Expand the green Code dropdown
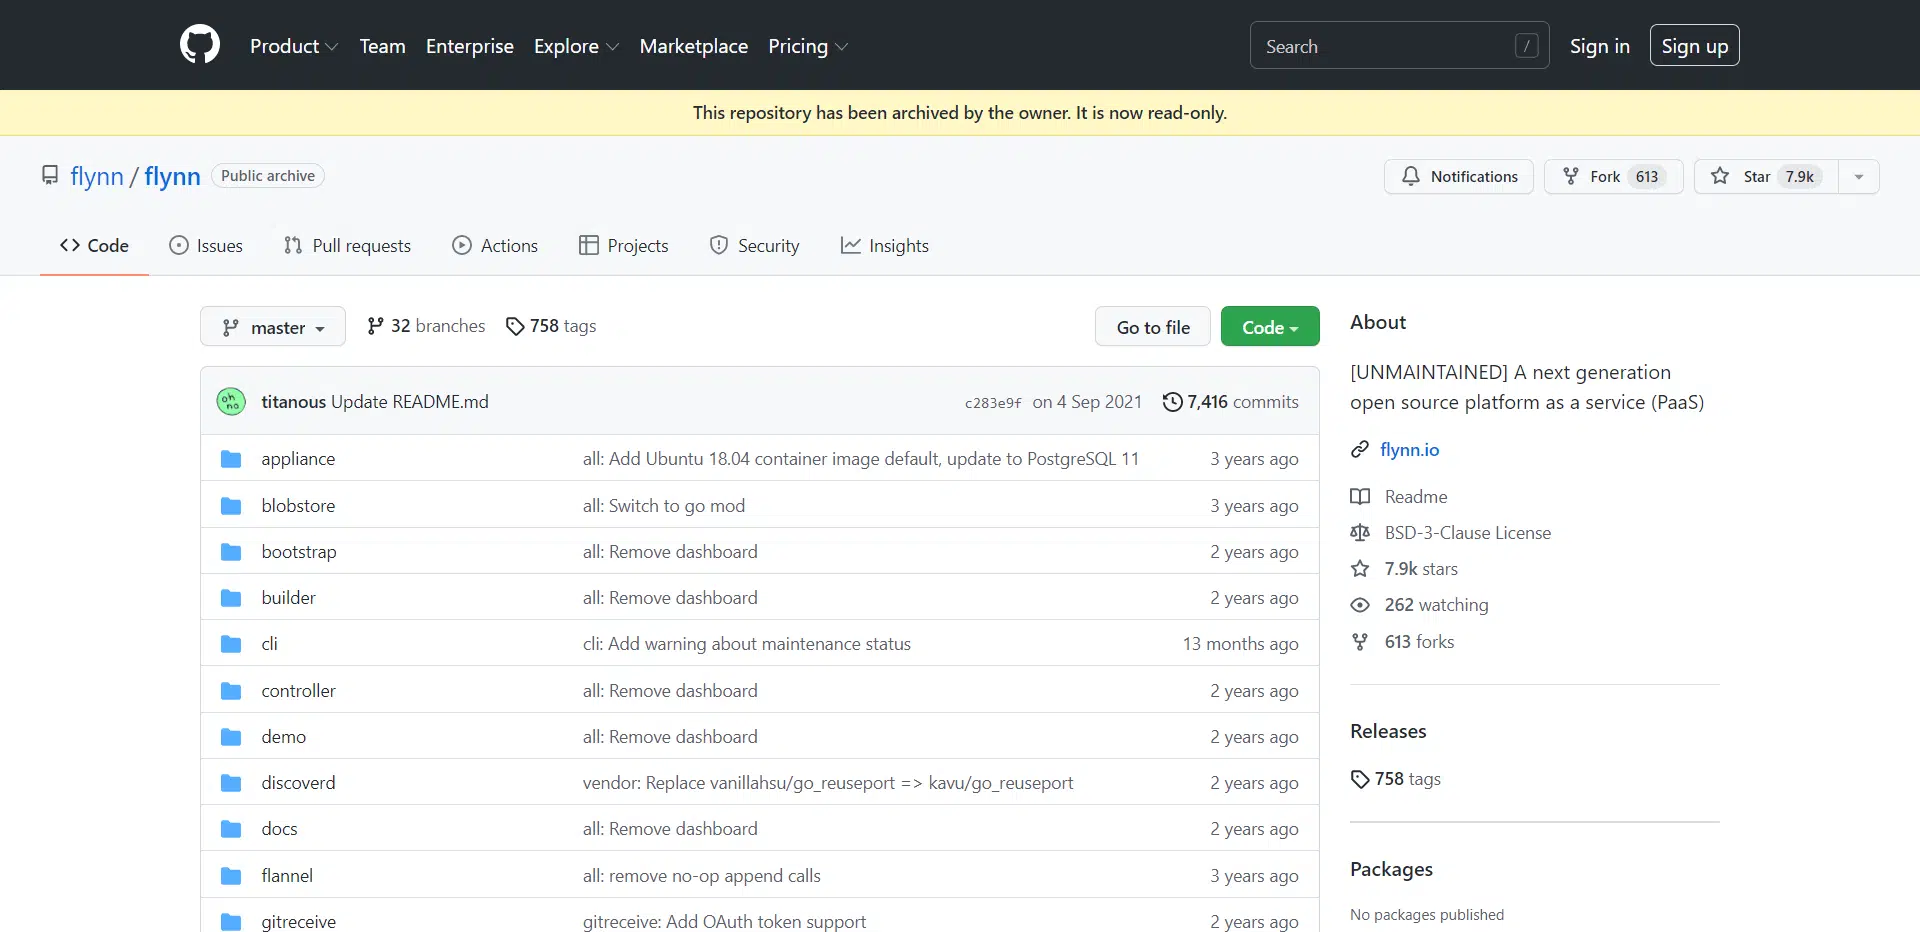 [1270, 327]
